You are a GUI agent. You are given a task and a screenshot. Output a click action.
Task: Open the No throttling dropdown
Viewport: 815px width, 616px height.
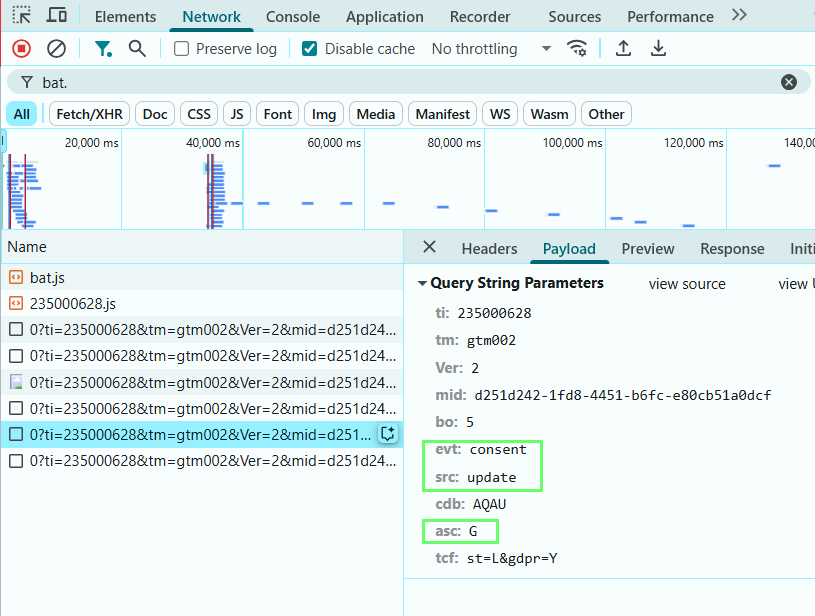click(491, 49)
